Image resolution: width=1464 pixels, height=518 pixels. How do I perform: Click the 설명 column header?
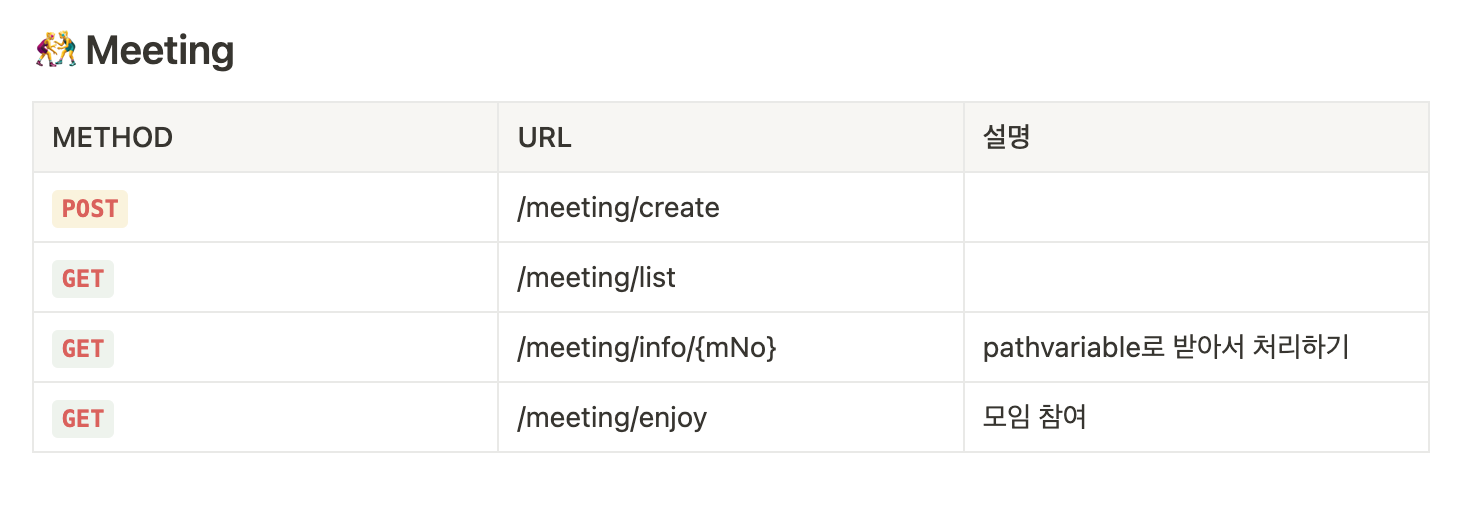click(x=1197, y=137)
